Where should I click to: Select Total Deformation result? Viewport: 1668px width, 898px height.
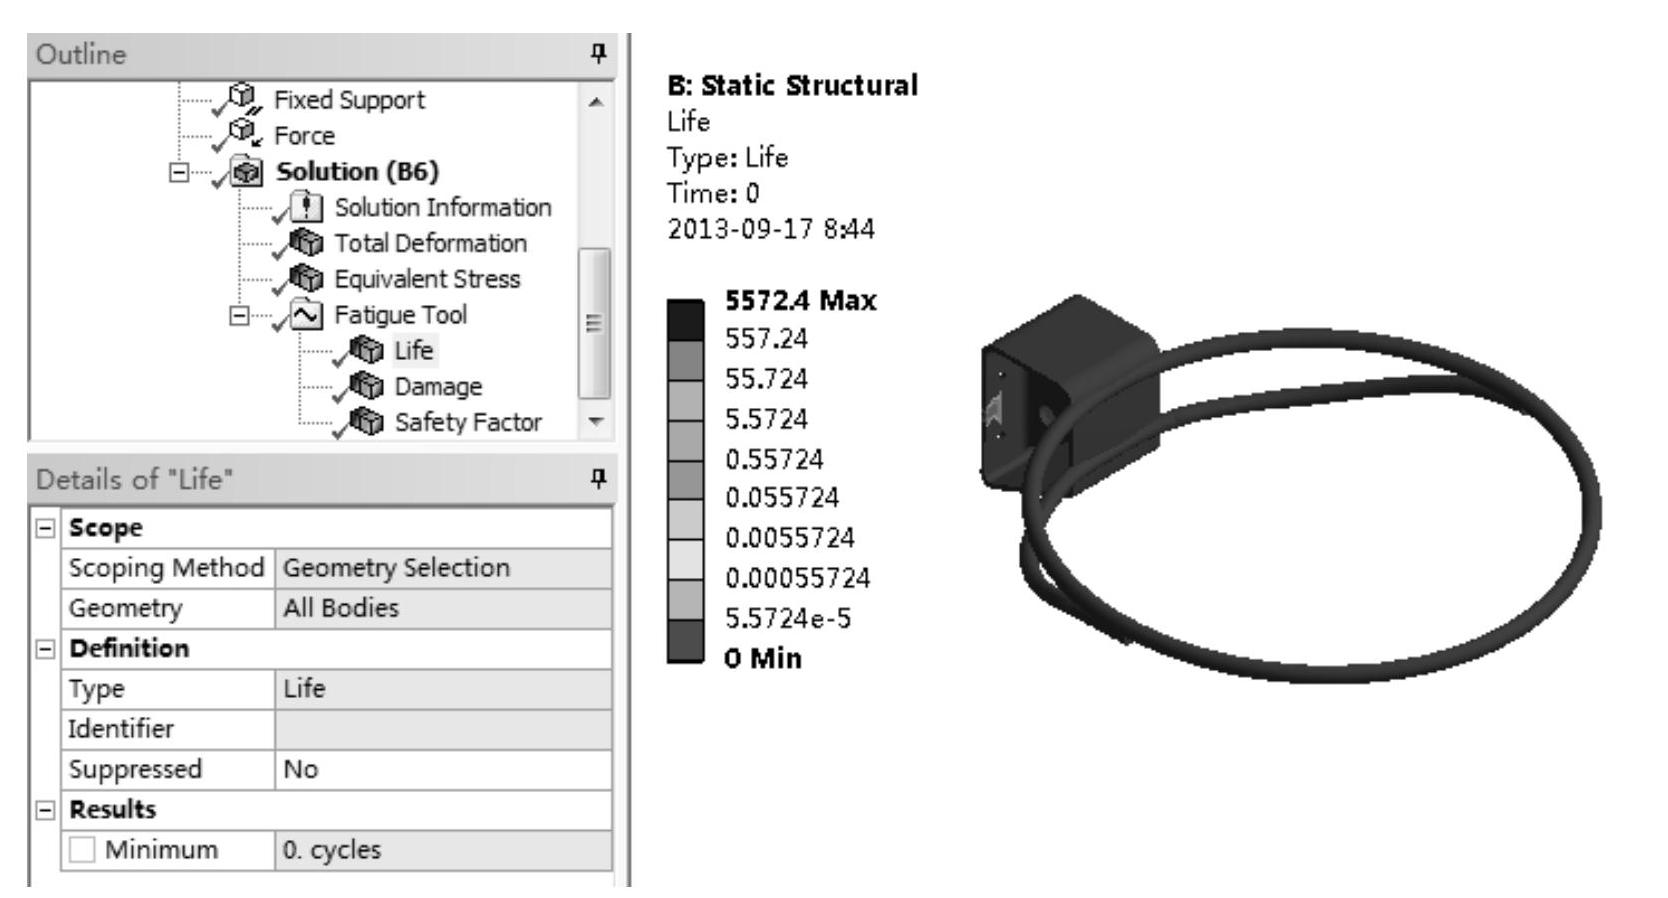tap(430, 244)
